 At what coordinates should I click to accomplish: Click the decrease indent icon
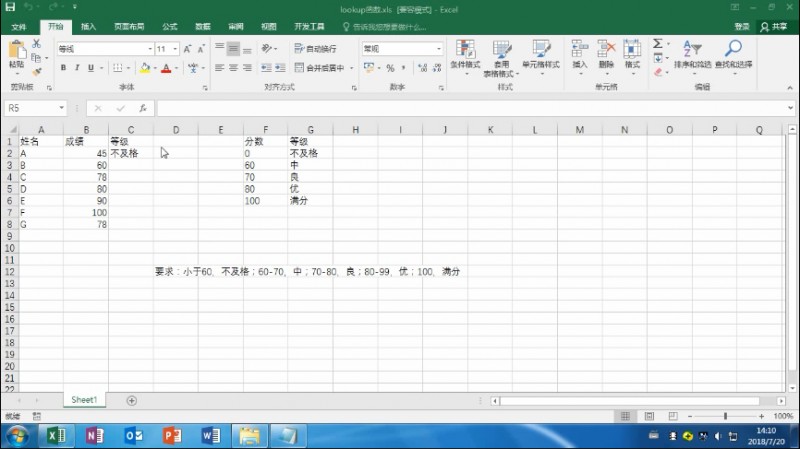(266, 68)
